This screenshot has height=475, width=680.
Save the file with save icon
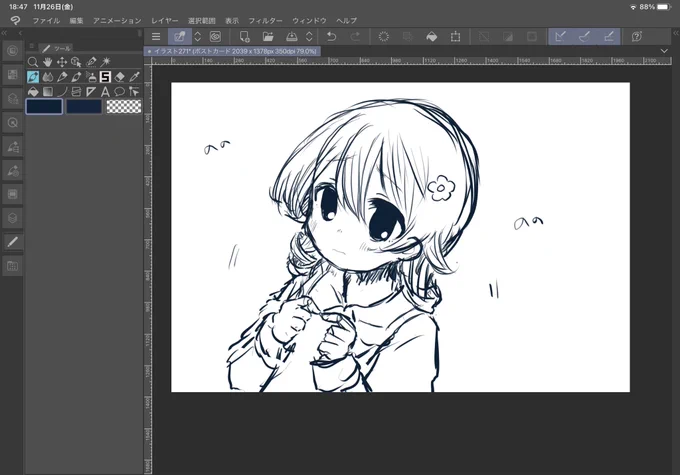(x=291, y=36)
